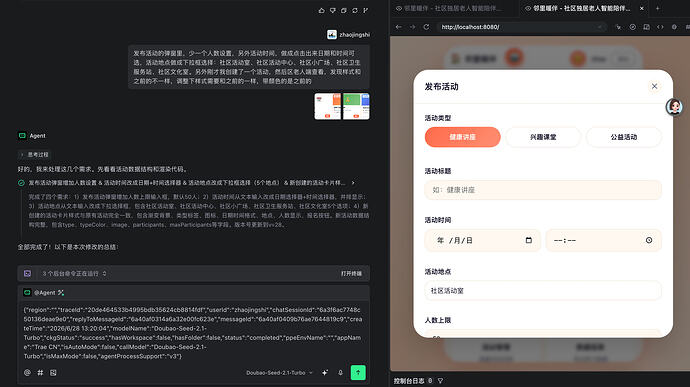The height and width of the screenshot is (387, 690).
Task: Open the 活动地点 dropdown showing 社区活动室
Action: click(x=543, y=291)
